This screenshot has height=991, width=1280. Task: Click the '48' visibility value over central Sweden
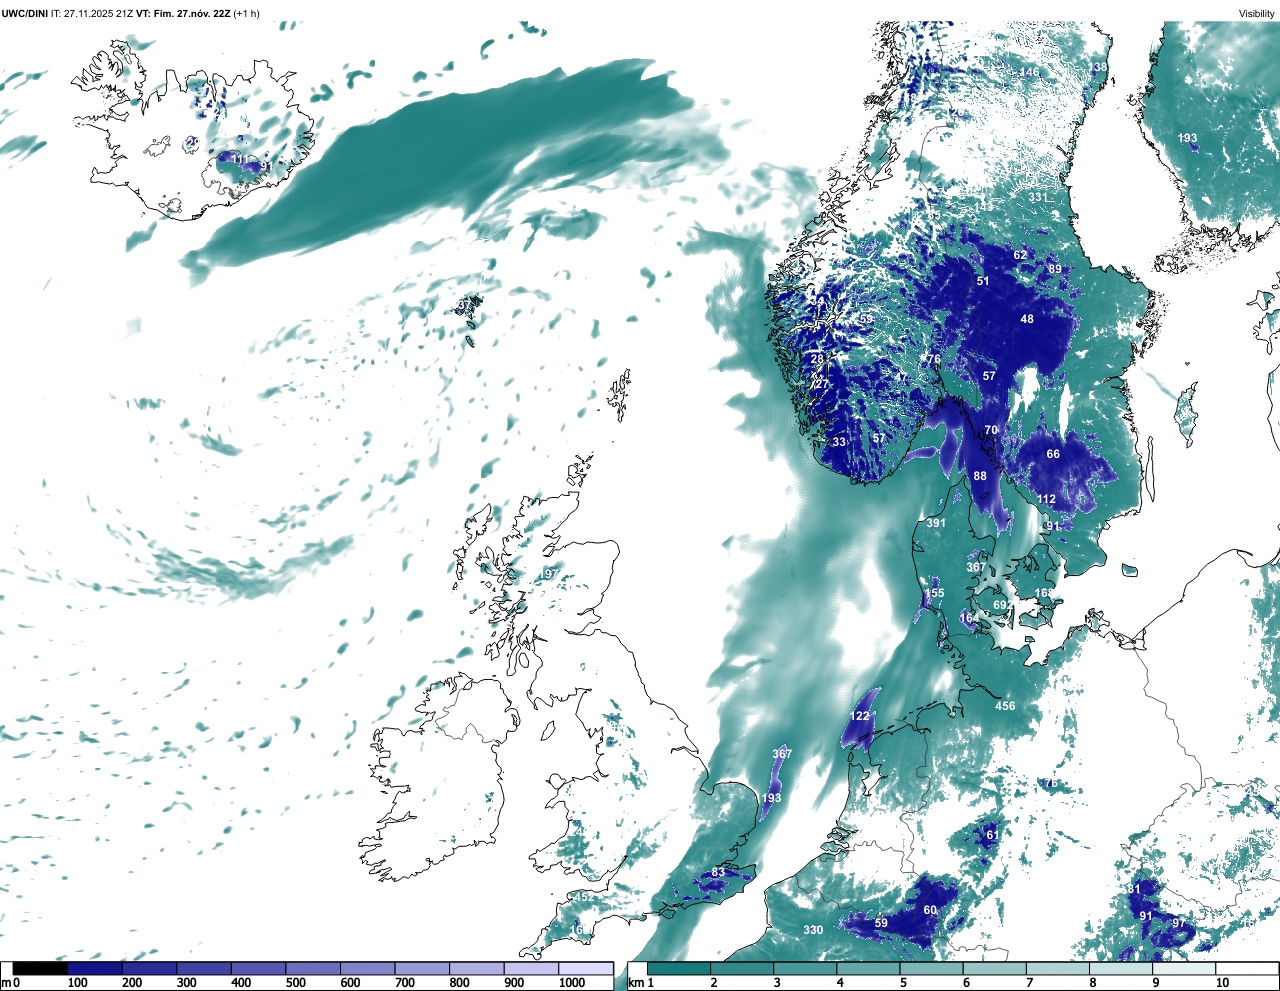click(x=1027, y=319)
